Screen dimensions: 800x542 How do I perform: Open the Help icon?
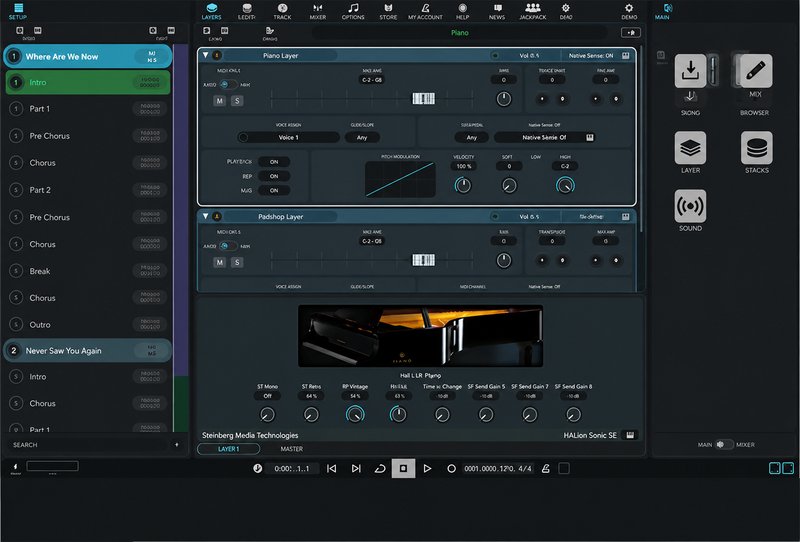point(462,11)
